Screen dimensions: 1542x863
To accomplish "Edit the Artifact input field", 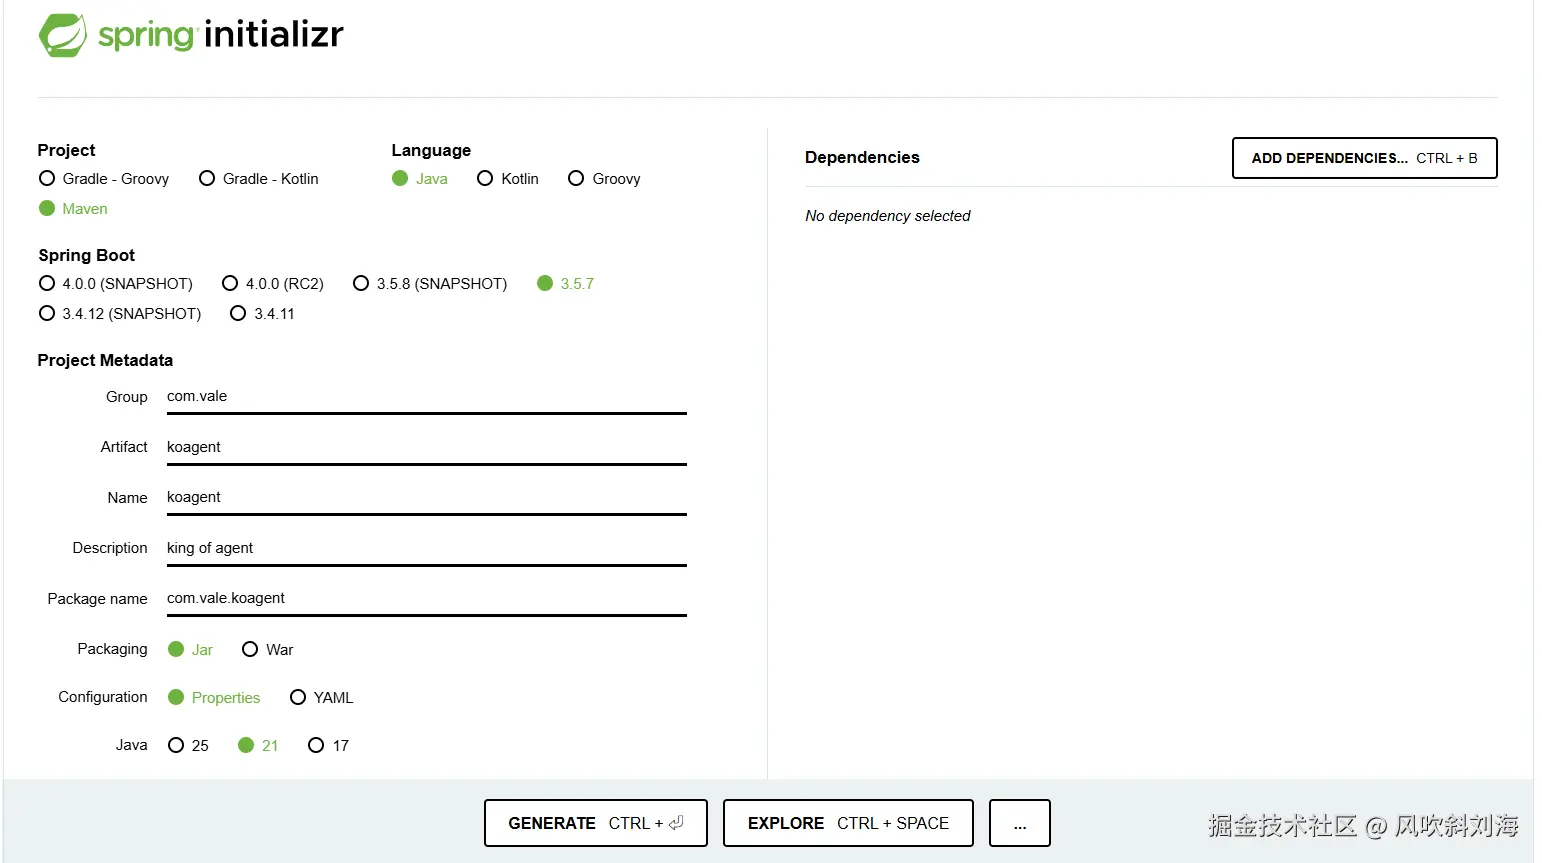I will tap(427, 447).
